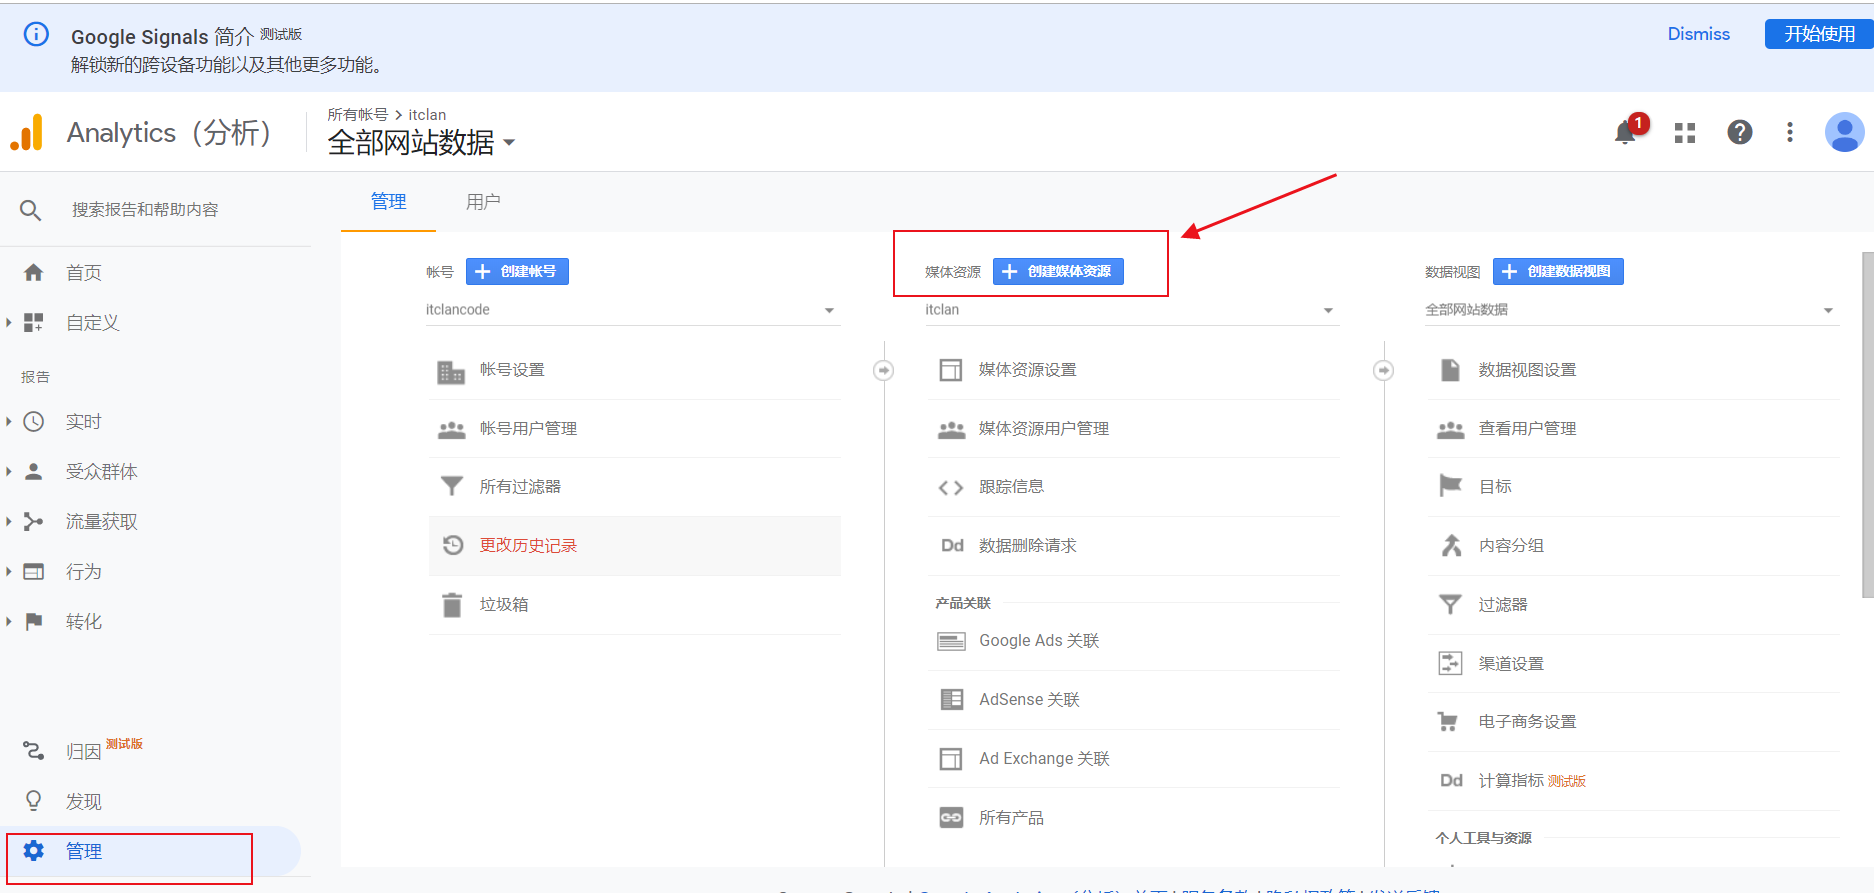This screenshot has width=1874, height=893.
Task: Click the 创建帐号 button
Action: tap(517, 271)
